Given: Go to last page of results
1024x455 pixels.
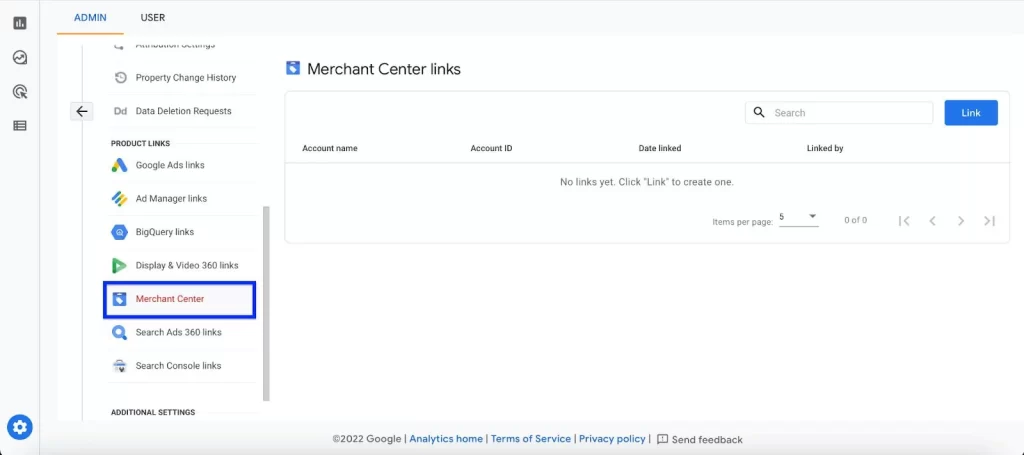Looking at the screenshot, I should [989, 221].
